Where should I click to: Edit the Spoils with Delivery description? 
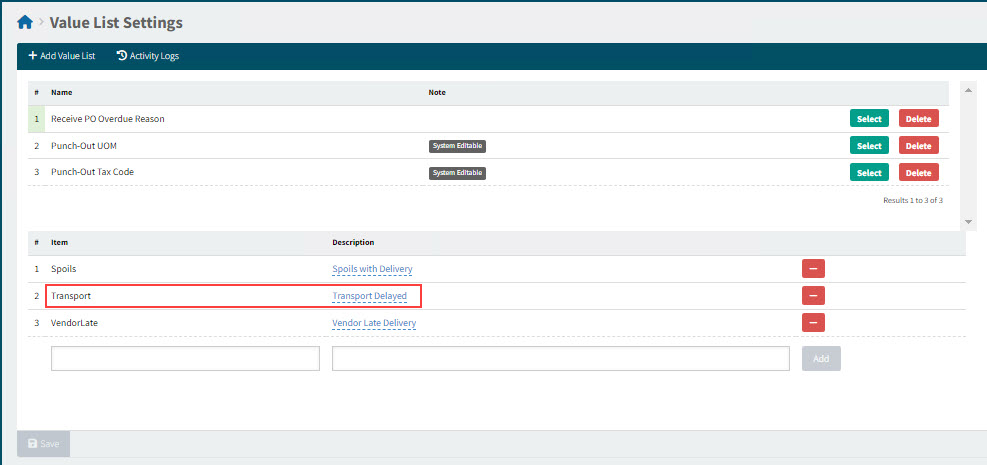click(372, 269)
